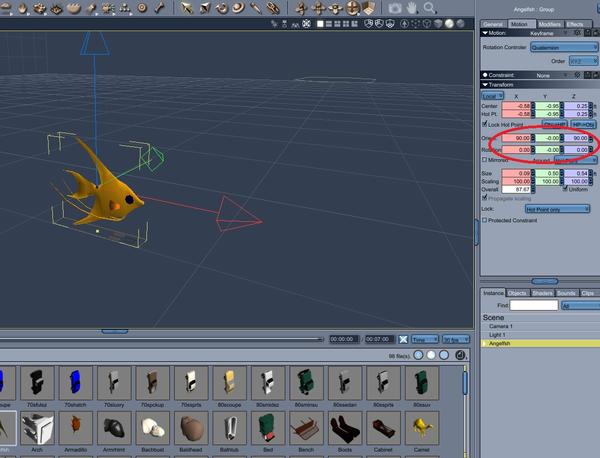This screenshot has height=458, width=600.
Task: Click the crossed-box icon beside the end time
Action: point(403,339)
